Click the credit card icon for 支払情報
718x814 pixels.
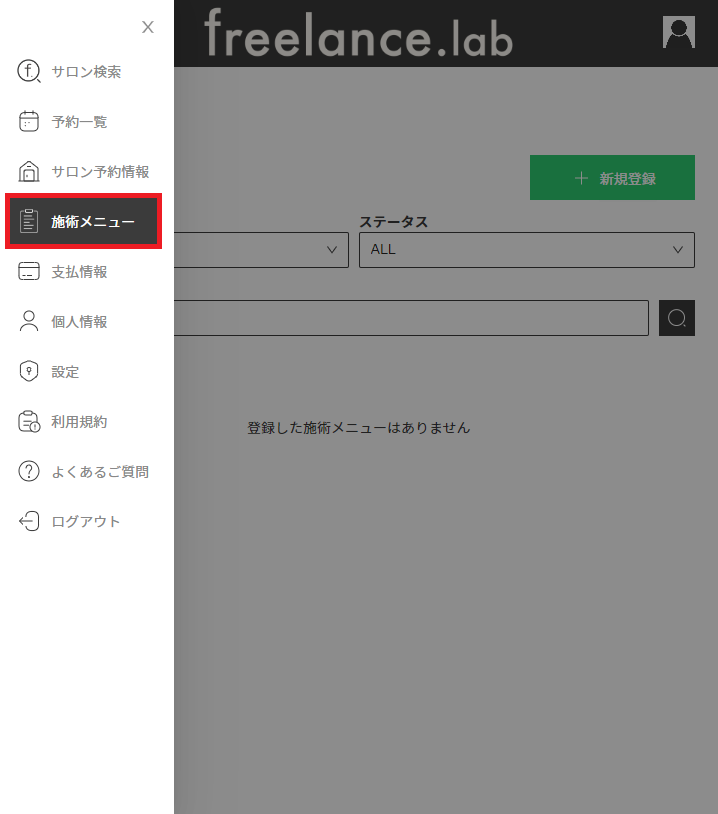(29, 272)
